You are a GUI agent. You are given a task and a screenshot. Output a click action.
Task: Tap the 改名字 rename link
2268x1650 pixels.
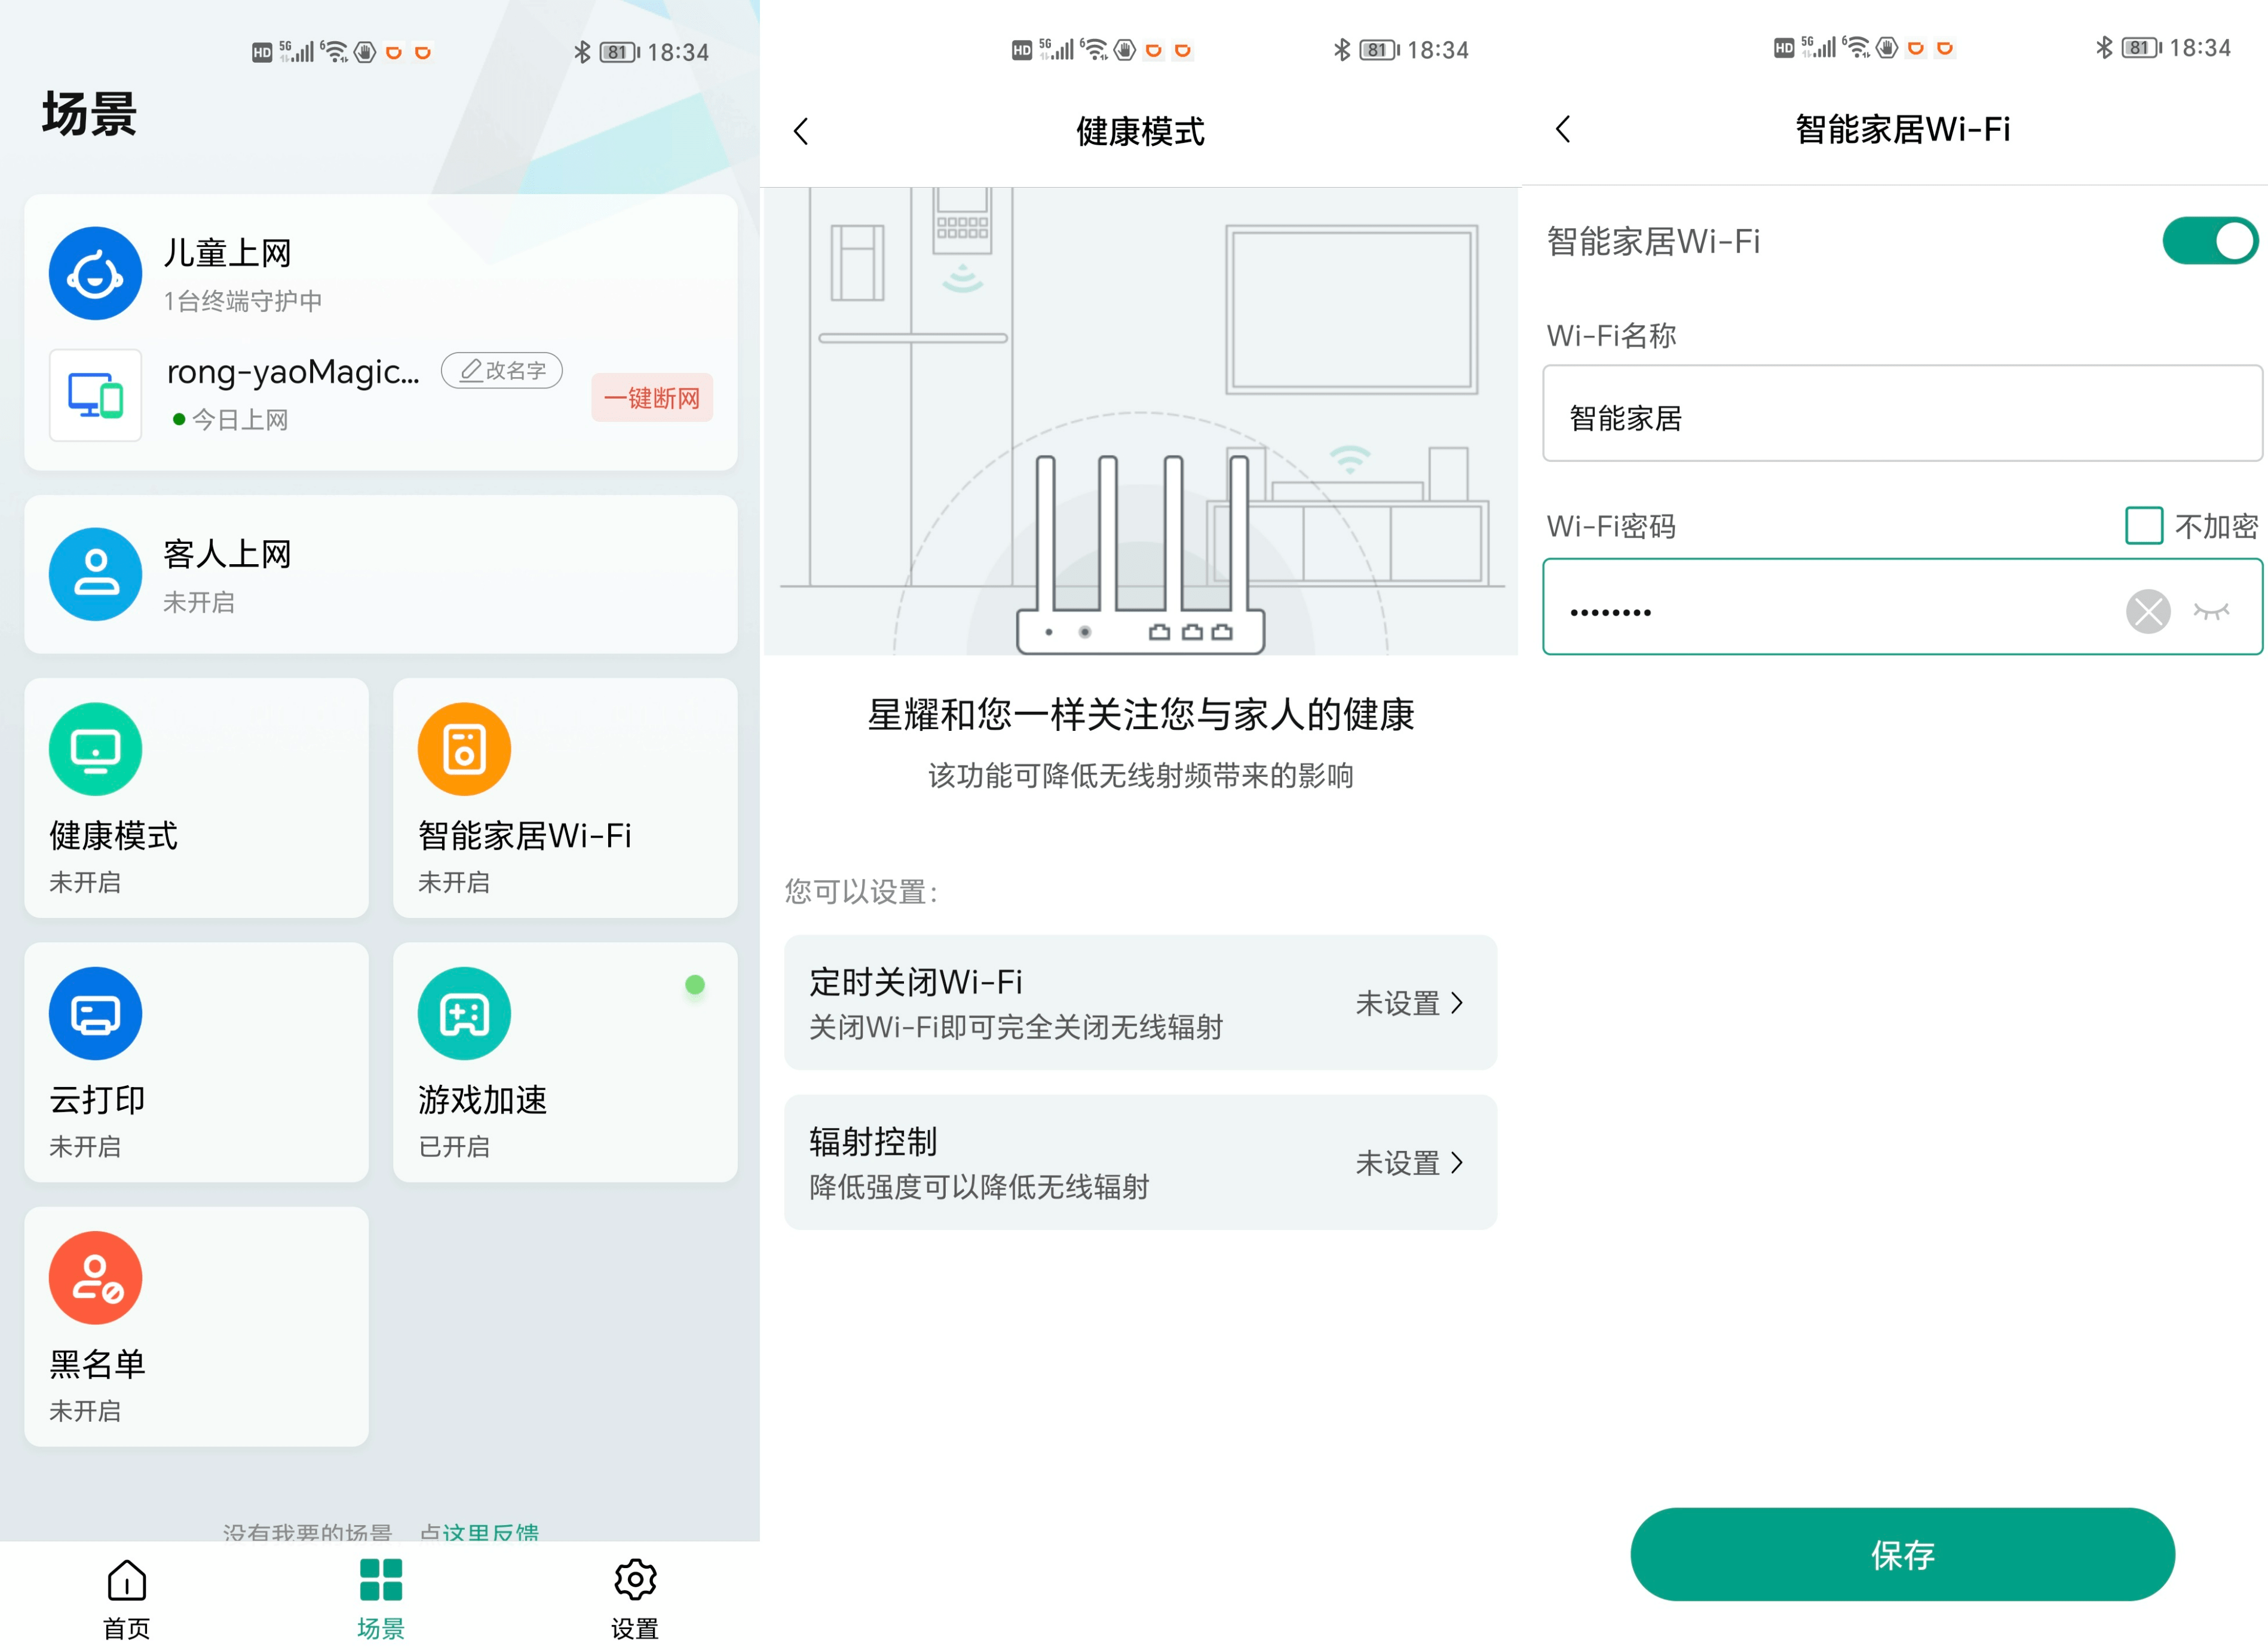click(x=501, y=370)
